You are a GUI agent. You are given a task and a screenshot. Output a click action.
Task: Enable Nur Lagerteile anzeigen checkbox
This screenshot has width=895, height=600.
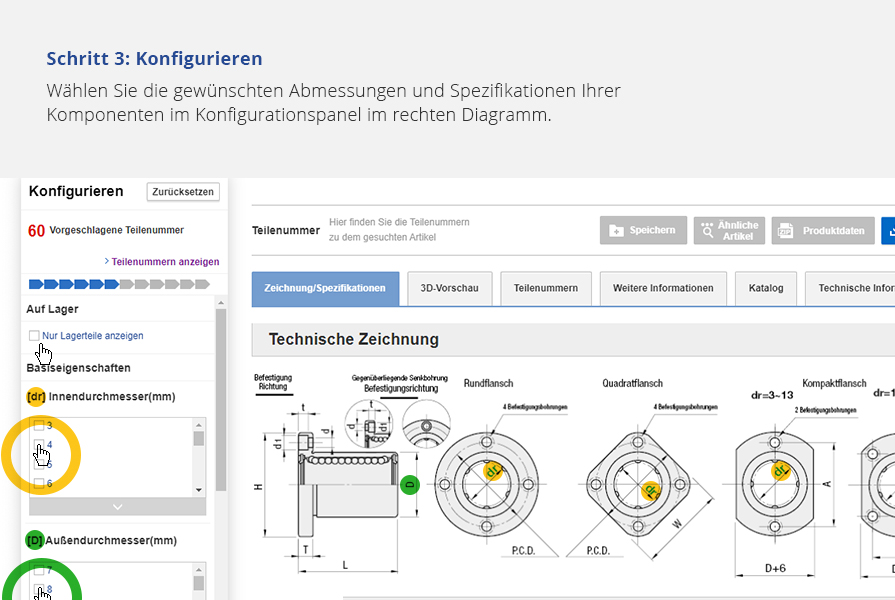[x=35, y=336]
